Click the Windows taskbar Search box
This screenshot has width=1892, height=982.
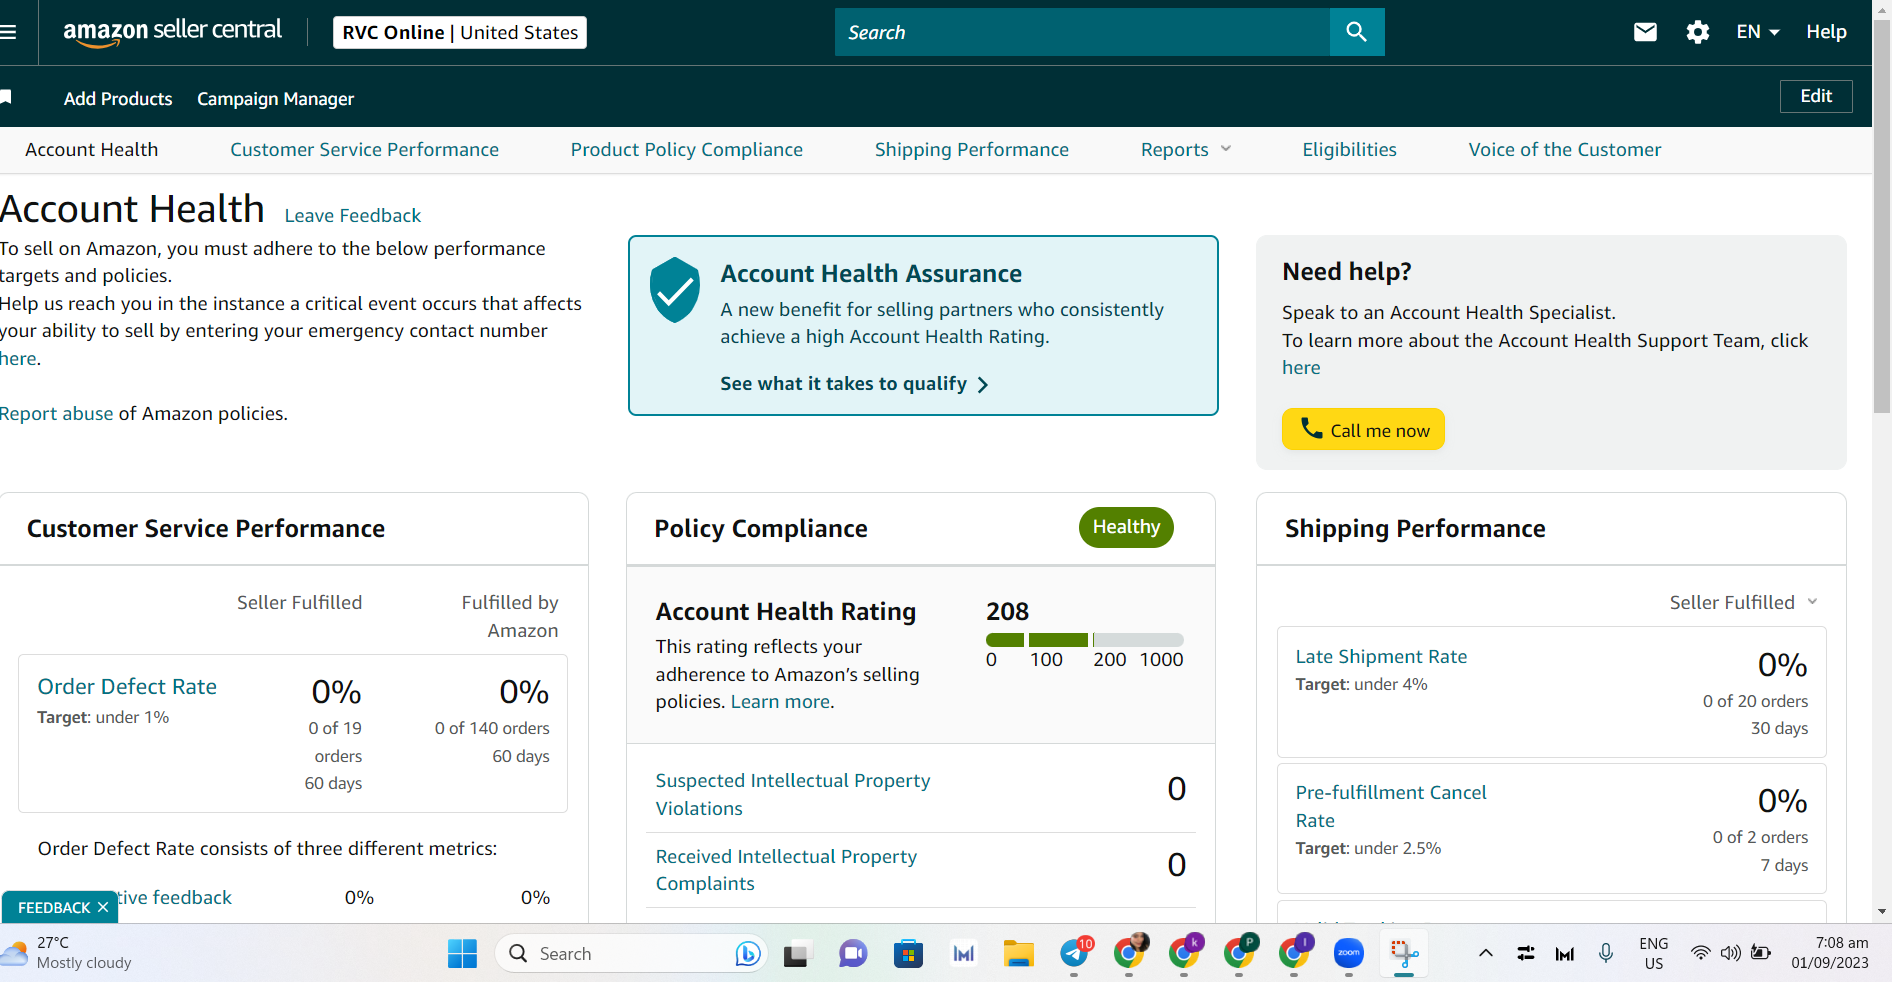pyautogui.click(x=630, y=954)
